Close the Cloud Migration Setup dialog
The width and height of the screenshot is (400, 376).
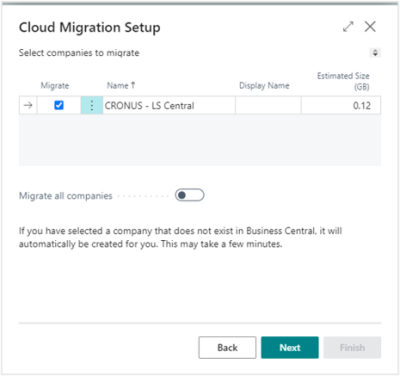point(370,27)
